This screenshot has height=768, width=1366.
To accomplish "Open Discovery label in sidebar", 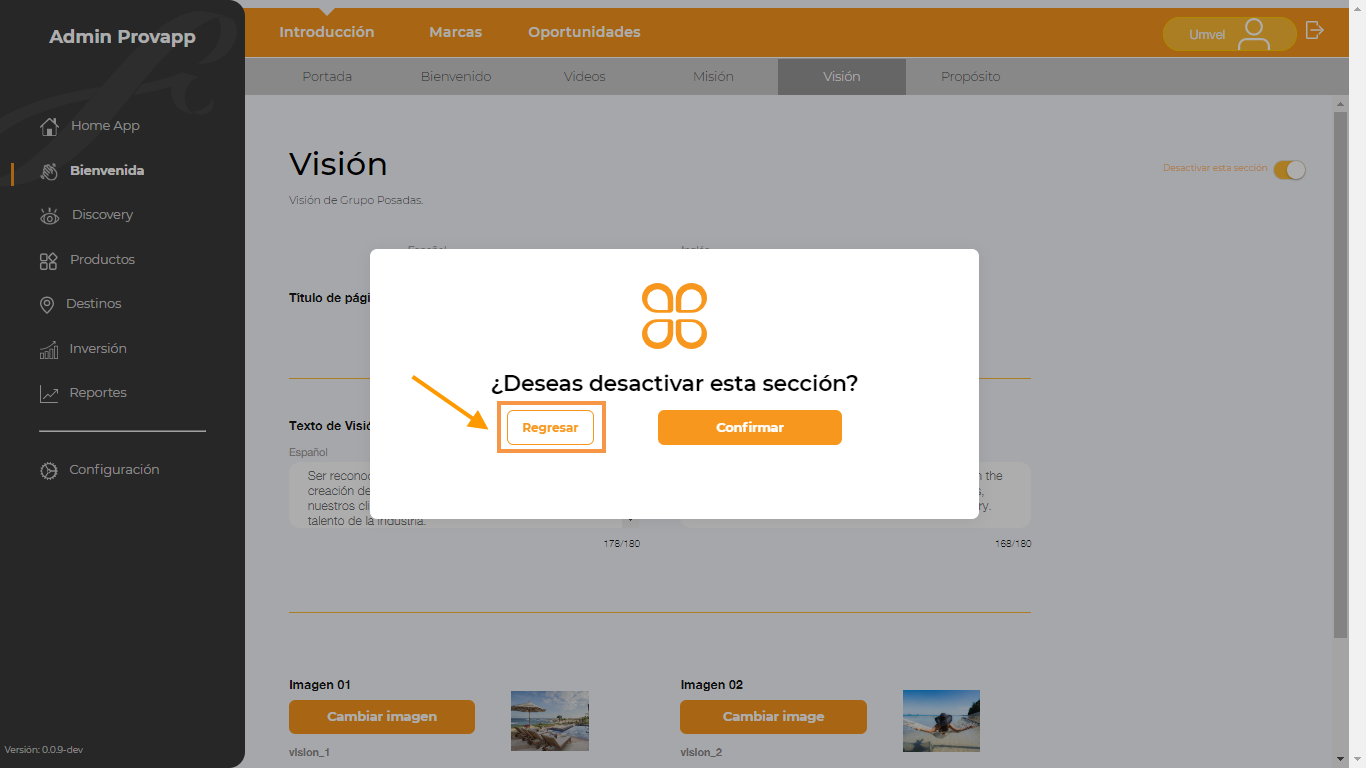I will pyautogui.click(x=102, y=215).
